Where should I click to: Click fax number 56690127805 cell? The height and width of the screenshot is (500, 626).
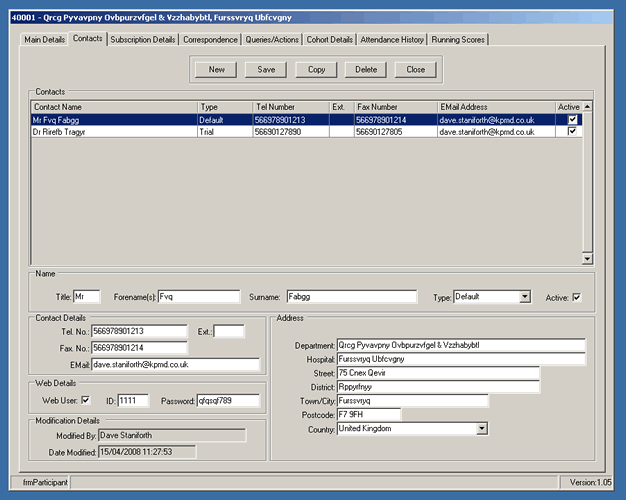point(396,132)
